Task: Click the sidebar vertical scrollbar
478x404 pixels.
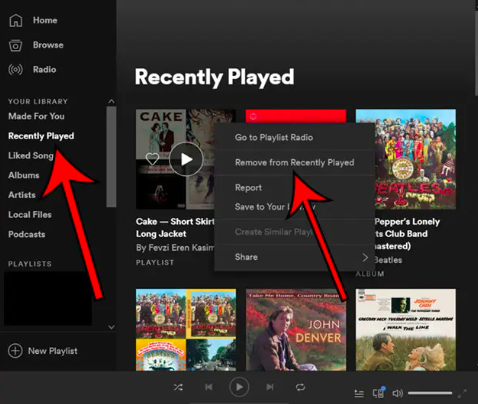Action: pos(111,157)
